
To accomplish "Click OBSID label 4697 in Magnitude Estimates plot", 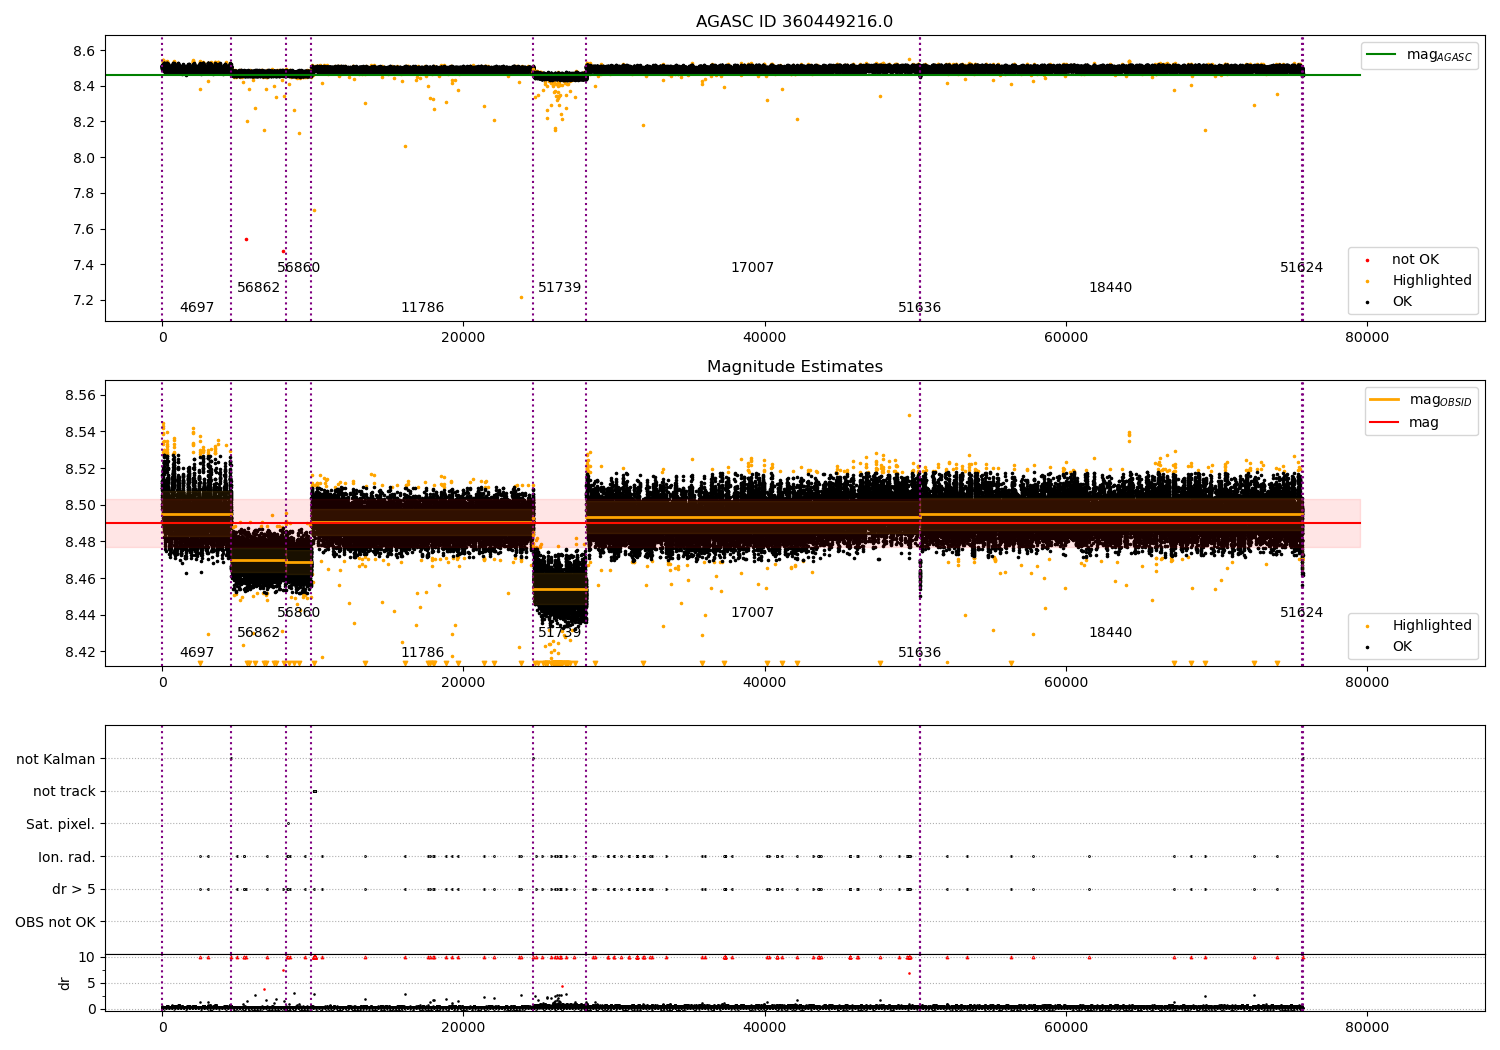I will [197, 653].
